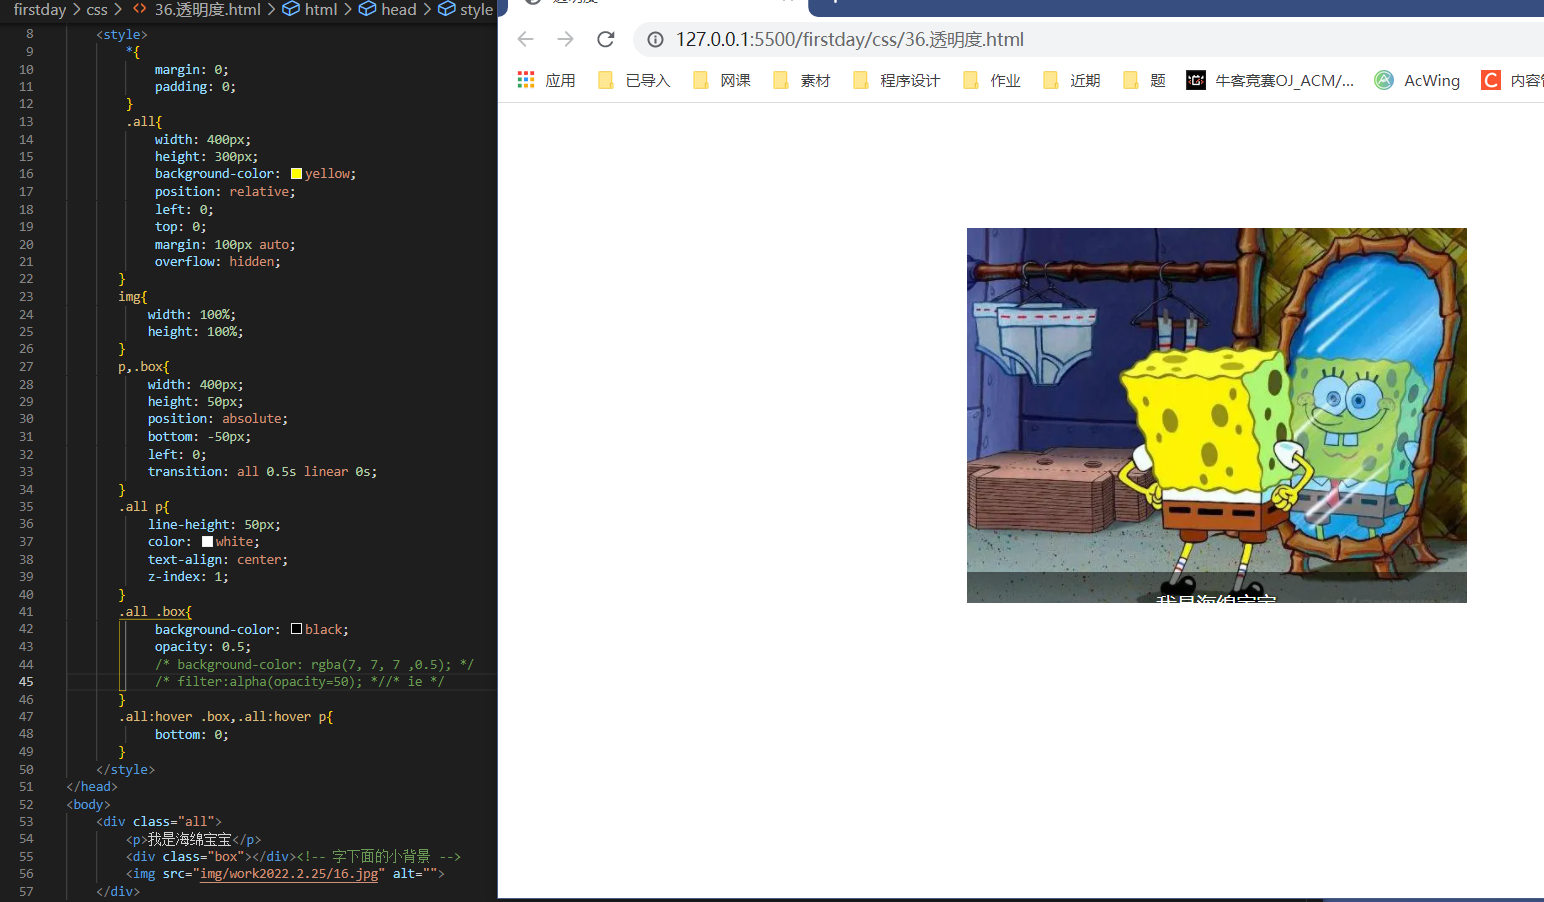Click the img src path link in code

(289, 874)
